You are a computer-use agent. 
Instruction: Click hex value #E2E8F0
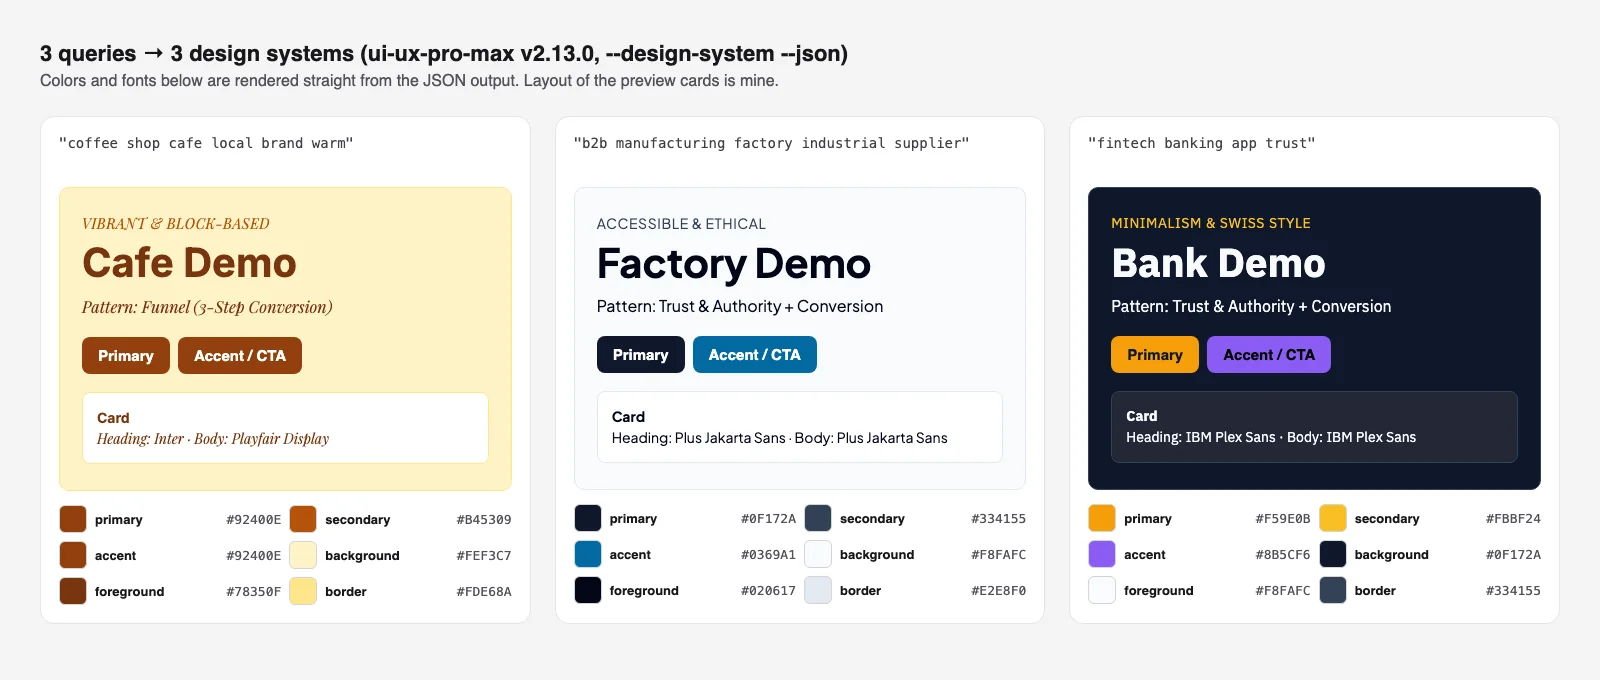click(998, 591)
